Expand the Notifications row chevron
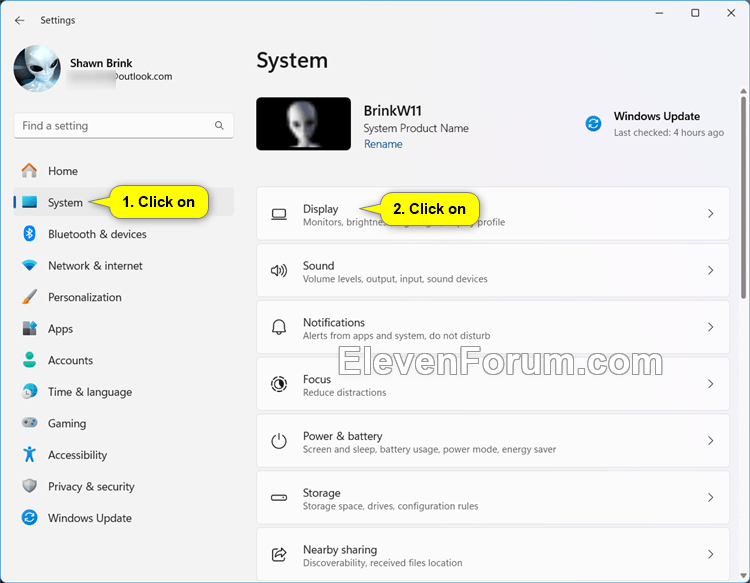This screenshot has width=750, height=583. pyautogui.click(x=710, y=327)
